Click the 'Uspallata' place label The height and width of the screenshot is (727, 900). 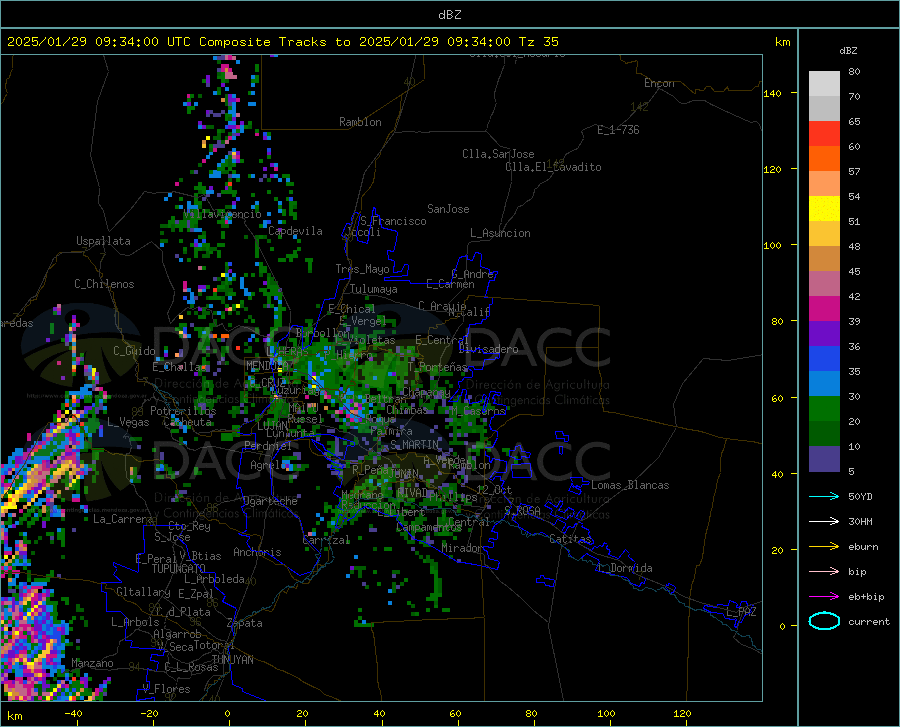[x=103, y=241]
